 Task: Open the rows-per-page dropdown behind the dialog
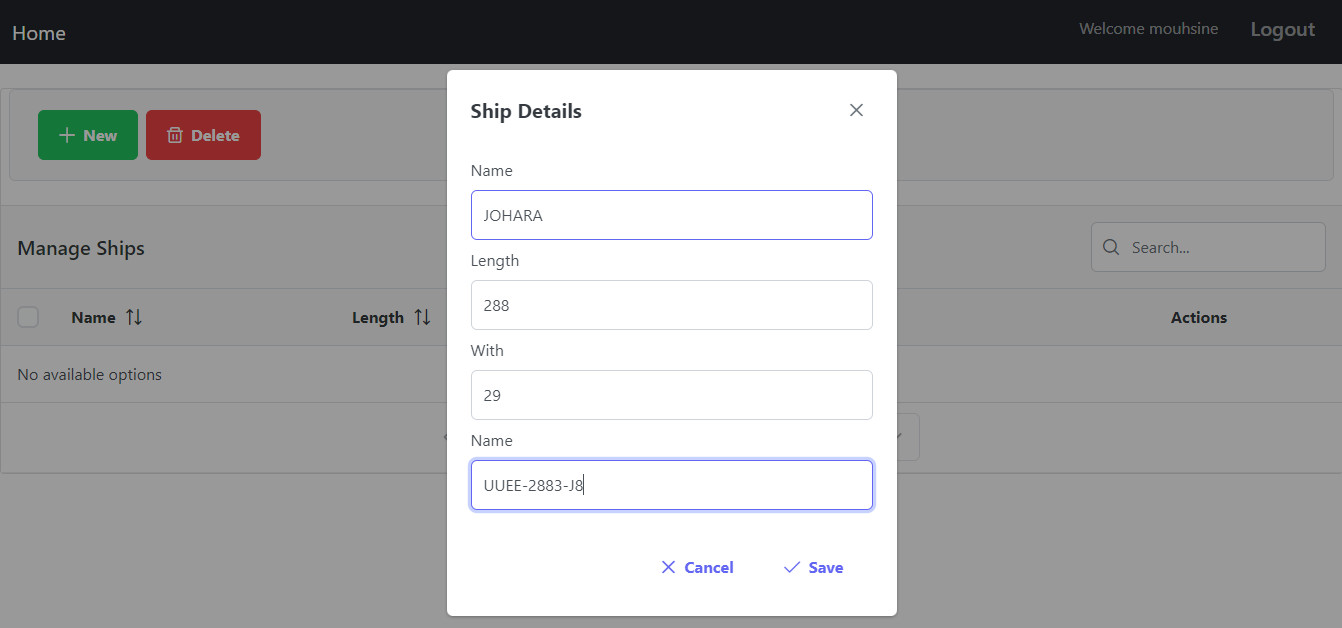coord(907,437)
